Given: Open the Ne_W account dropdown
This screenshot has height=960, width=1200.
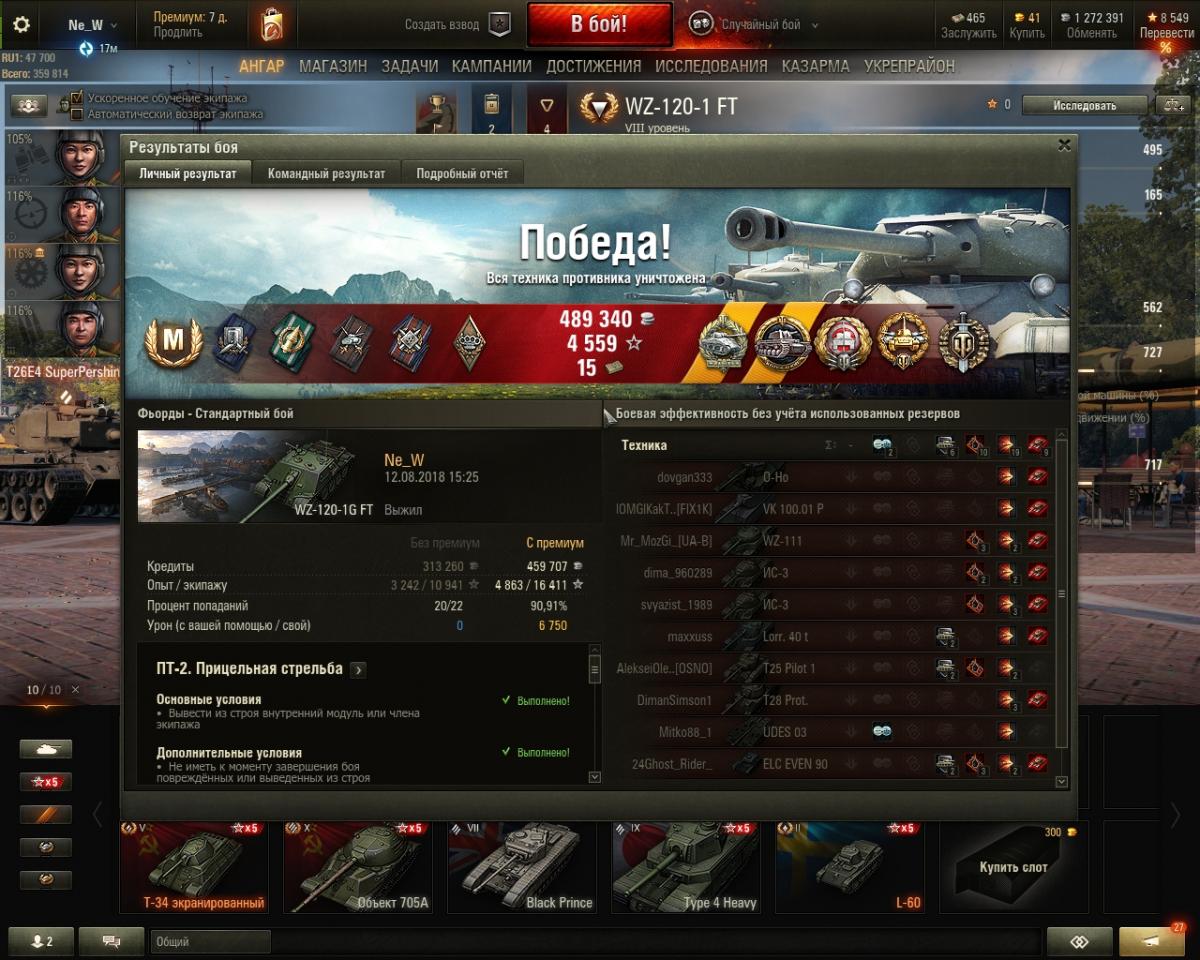Looking at the screenshot, I should tap(91, 25).
